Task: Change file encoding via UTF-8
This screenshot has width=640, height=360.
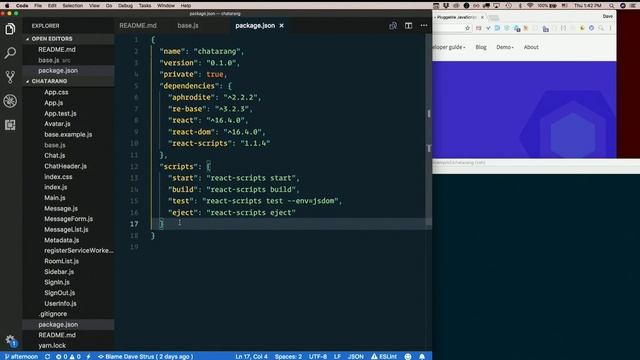Action: click(318, 356)
